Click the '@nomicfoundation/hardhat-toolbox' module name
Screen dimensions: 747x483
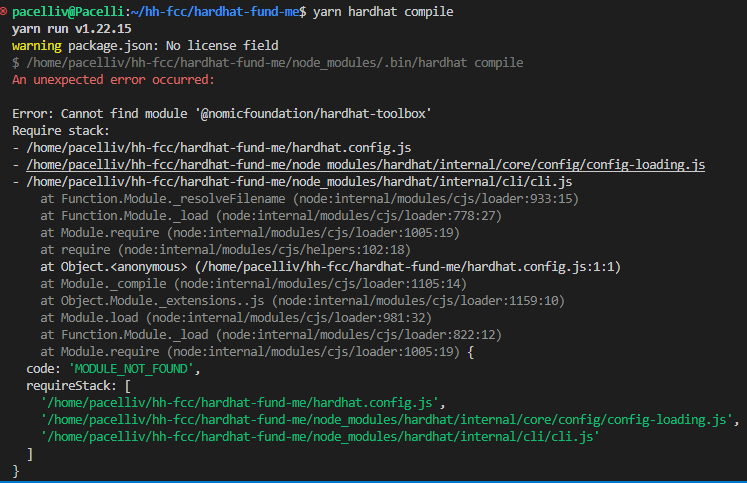point(313,114)
